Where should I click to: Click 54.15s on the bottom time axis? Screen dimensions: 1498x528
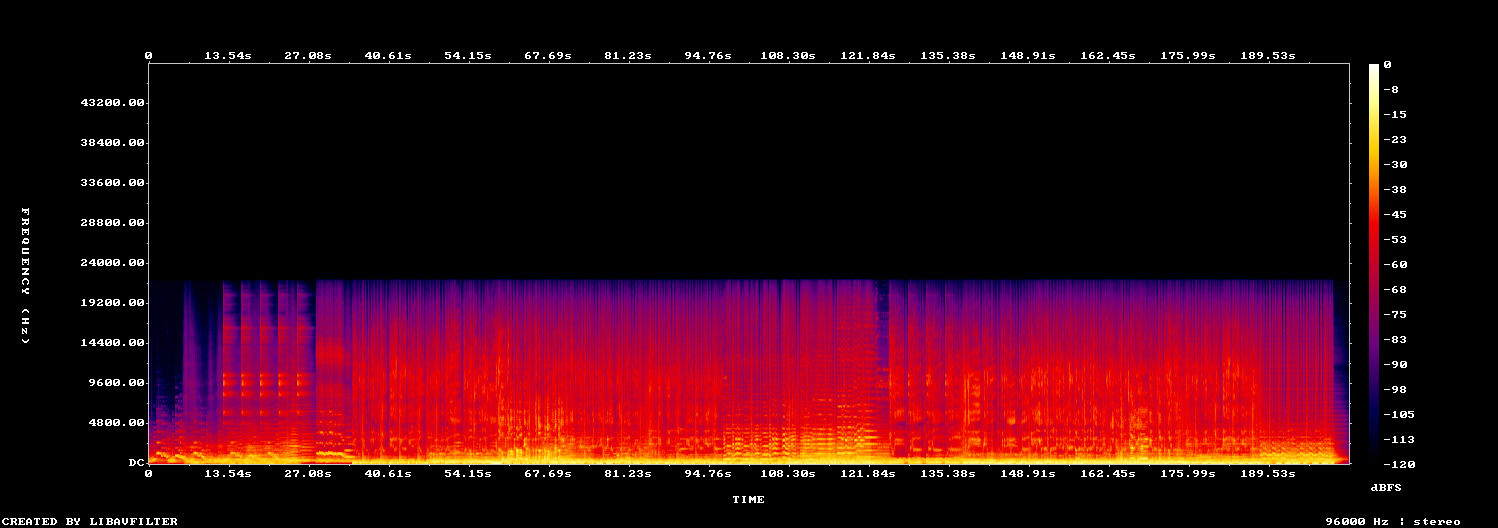(468, 473)
